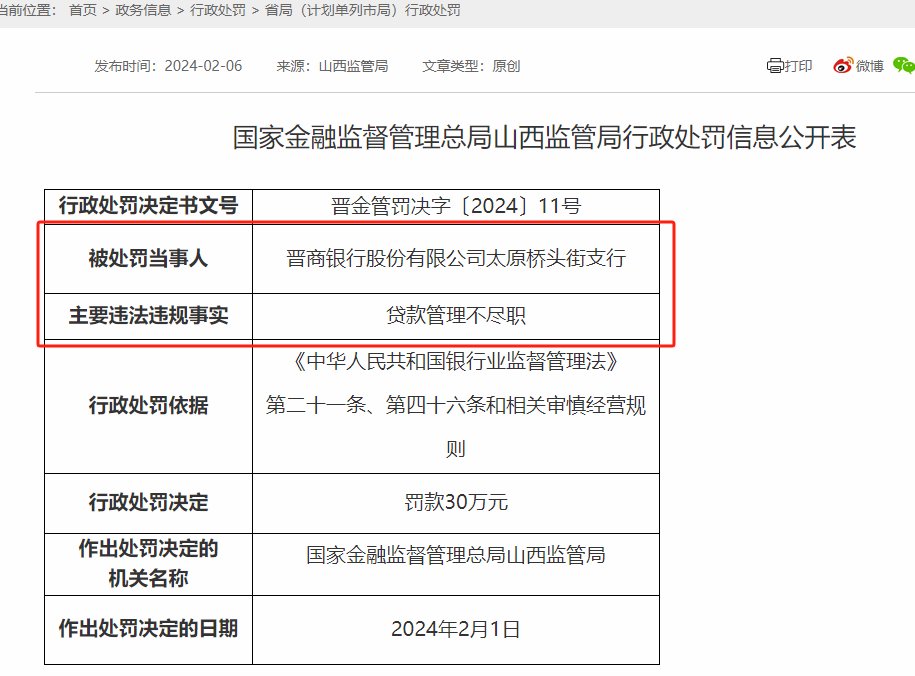
Task: Select authority cell 国家金融监督管理总局山西监管局
Action: point(456,564)
